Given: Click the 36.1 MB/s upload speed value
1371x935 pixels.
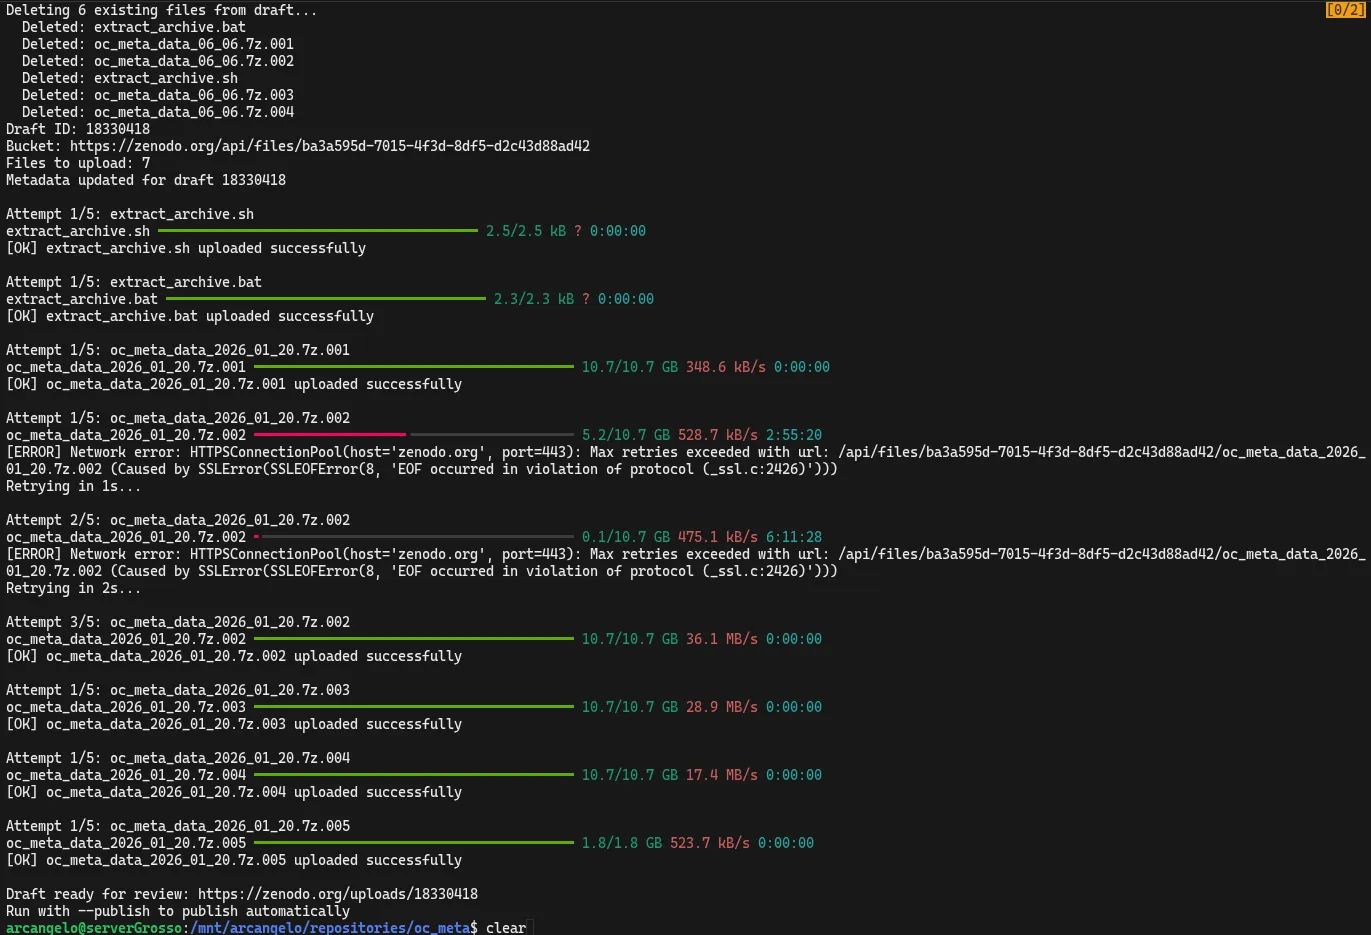Looking at the screenshot, I should point(721,639).
